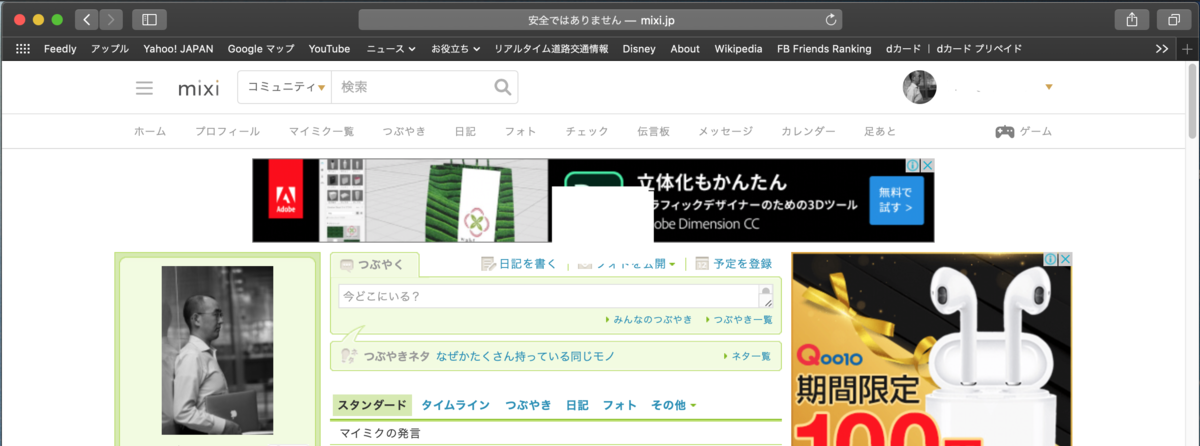Open the ニュース bookmarks folder
The height and width of the screenshot is (446, 1200).
[390, 48]
